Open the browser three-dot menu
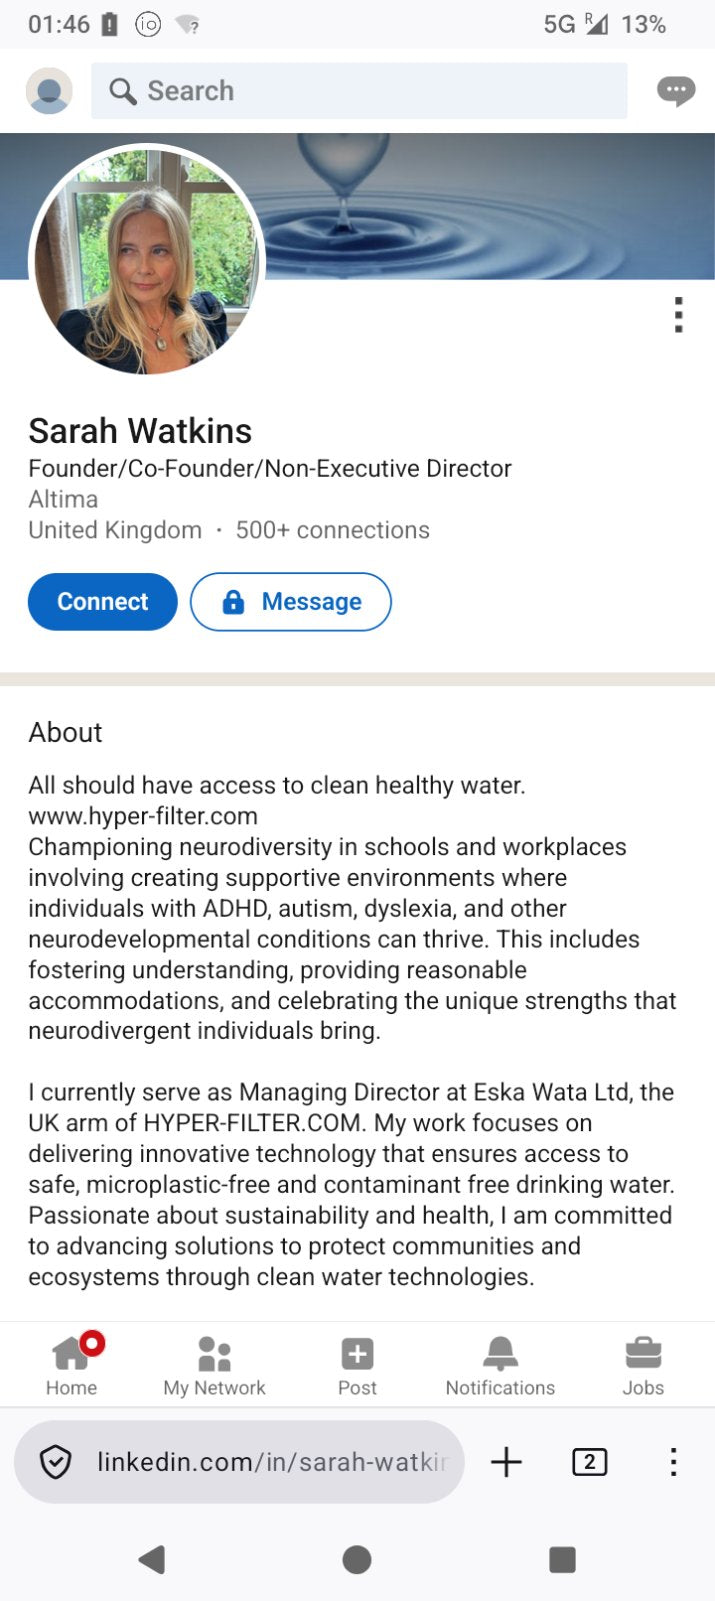This screenshot has width=715, height=1601. tap(674, 1462)
